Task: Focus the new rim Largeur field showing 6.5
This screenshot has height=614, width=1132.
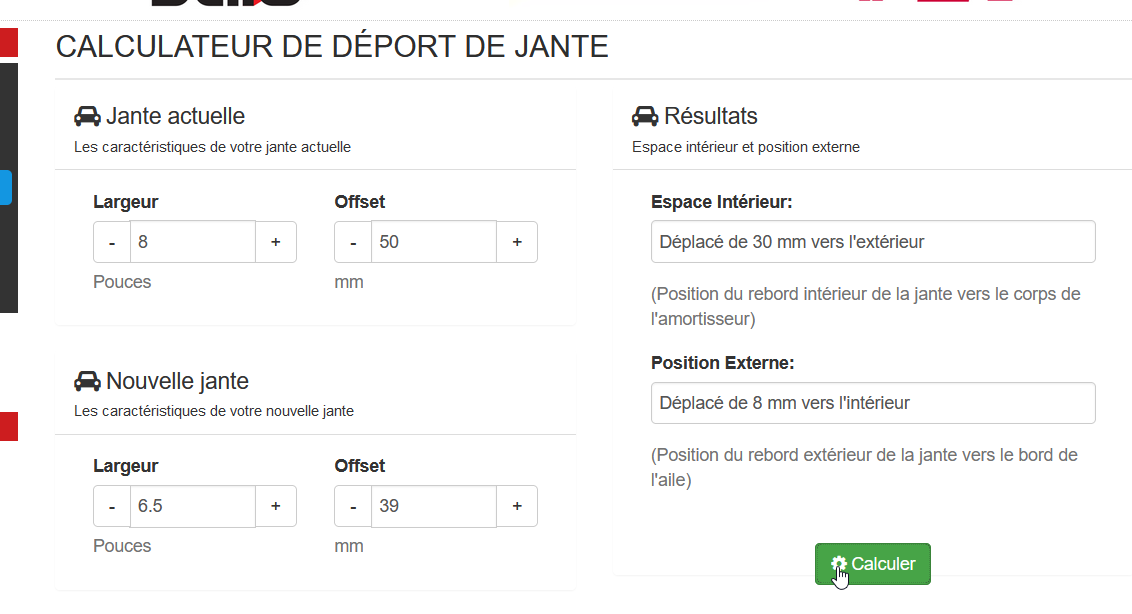Action: (x=193, y=506)
